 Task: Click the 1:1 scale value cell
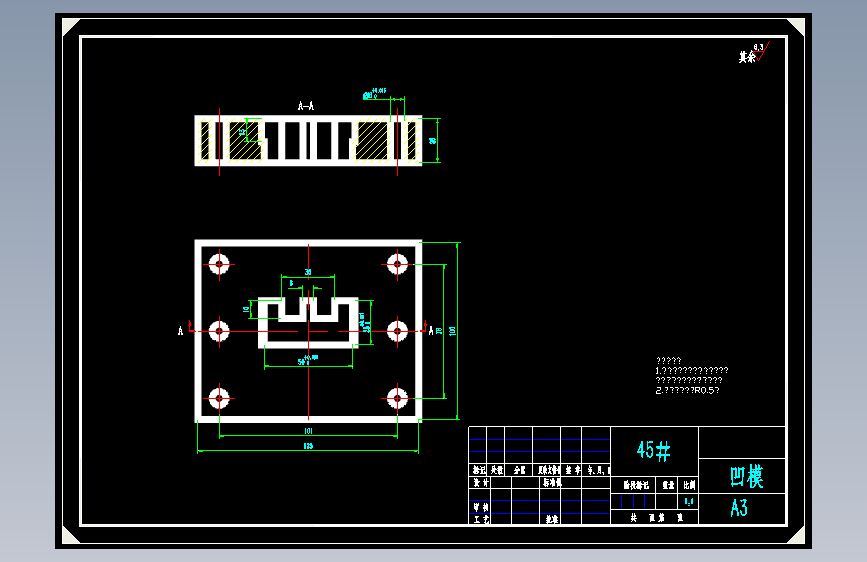coord(689,502)
